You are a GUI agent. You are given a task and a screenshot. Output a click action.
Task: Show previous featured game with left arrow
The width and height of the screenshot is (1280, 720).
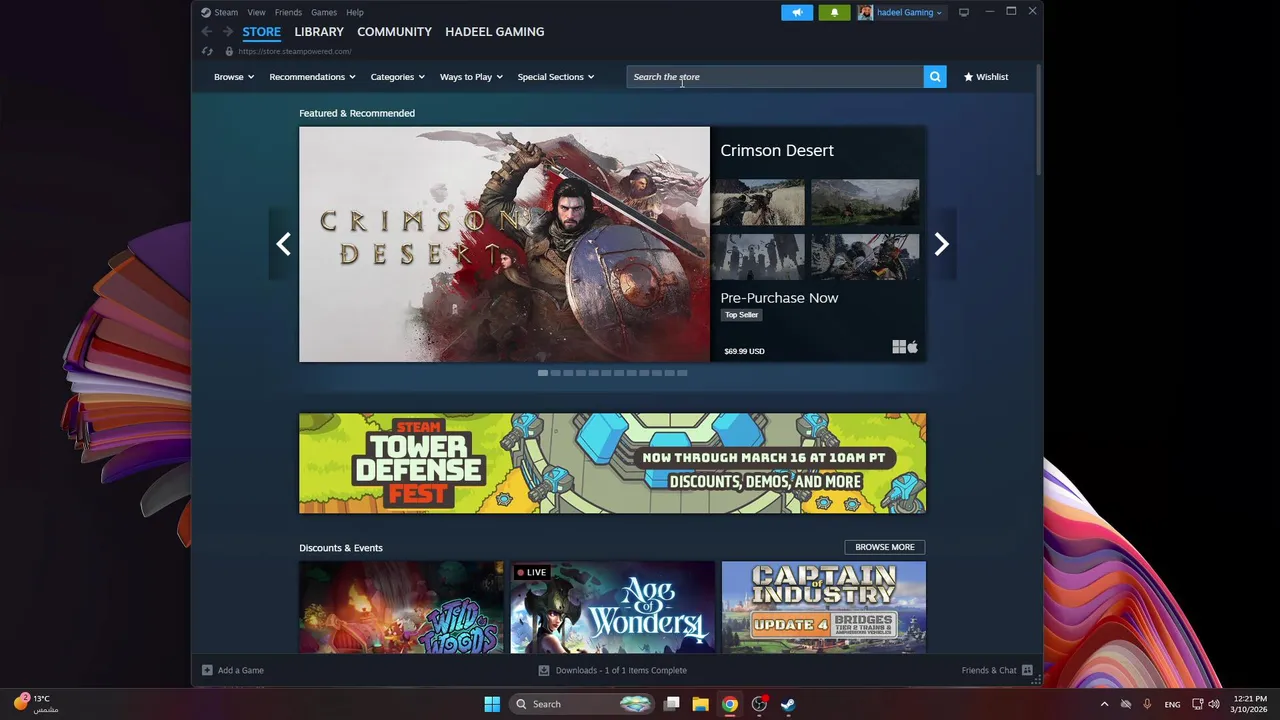click(x=283, y=244)
